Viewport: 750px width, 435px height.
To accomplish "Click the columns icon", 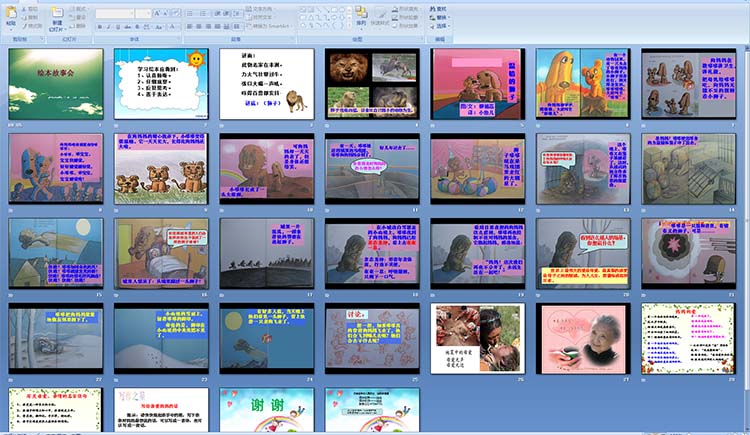I will (237, 26).
